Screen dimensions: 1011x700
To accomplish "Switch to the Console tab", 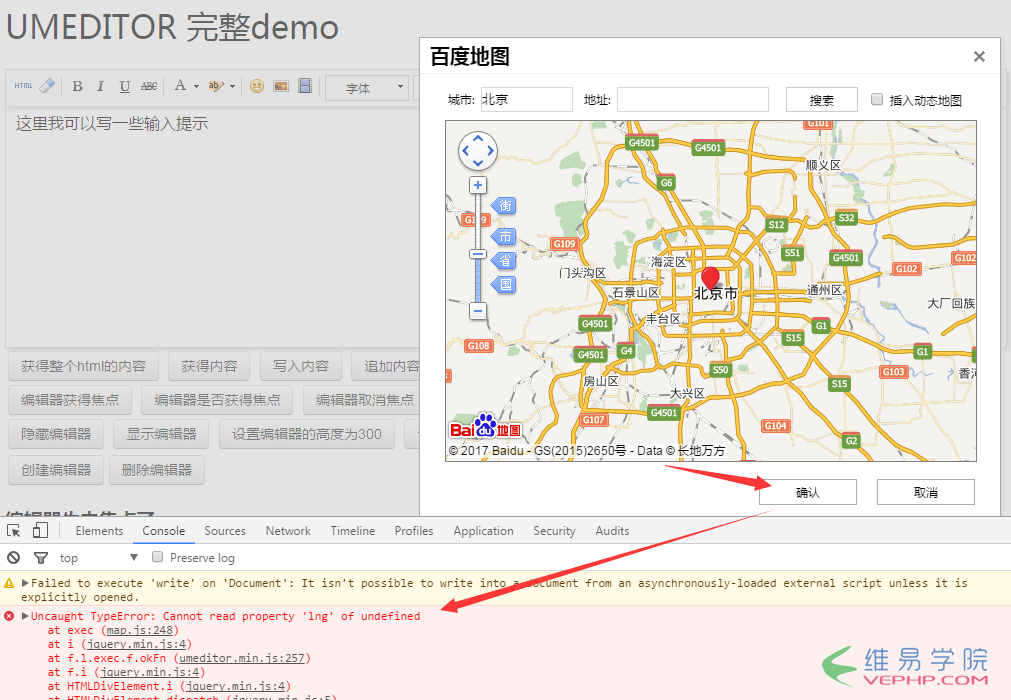I will [x=164, y=530].
